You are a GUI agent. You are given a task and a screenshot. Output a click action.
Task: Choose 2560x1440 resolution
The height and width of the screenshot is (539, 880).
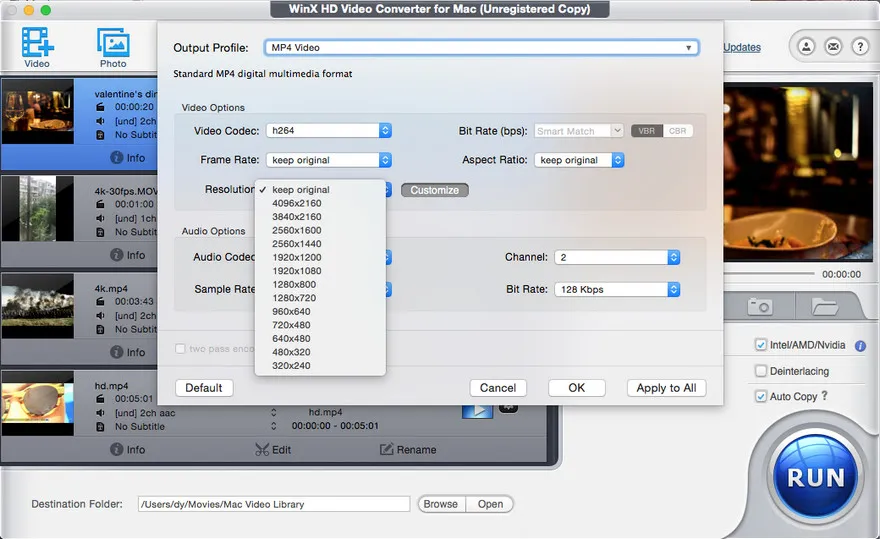(320, 244)
